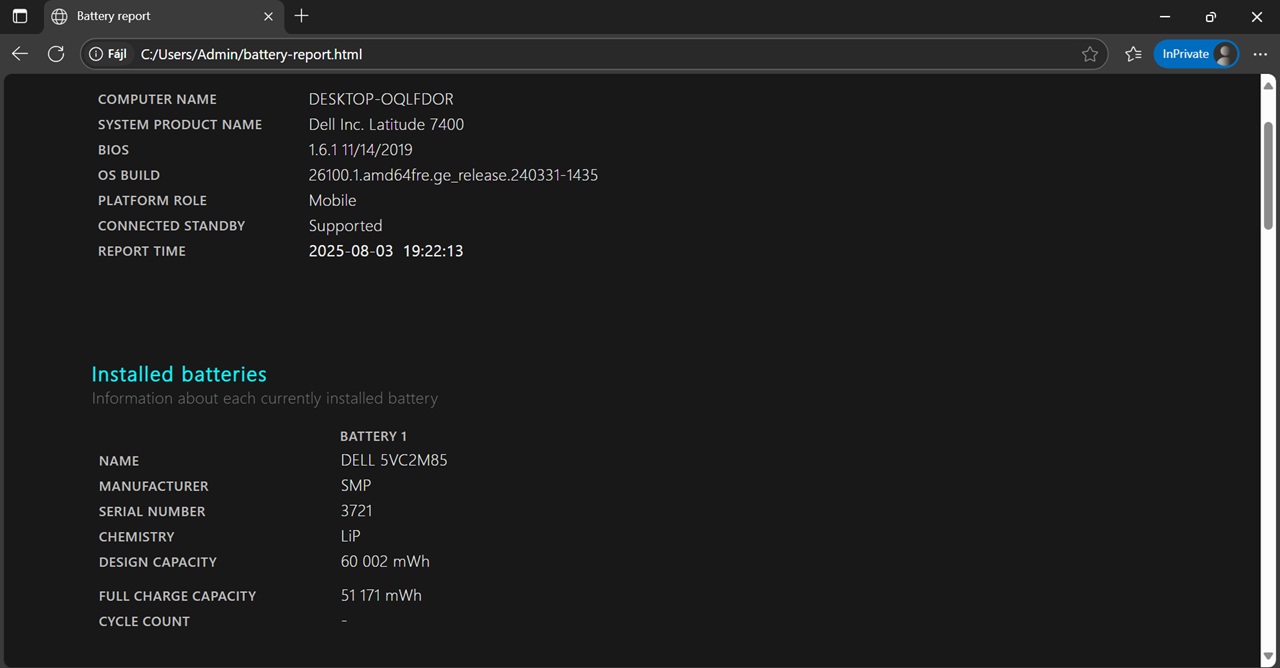Select the manufacturer value SMP

coord(356,485)
